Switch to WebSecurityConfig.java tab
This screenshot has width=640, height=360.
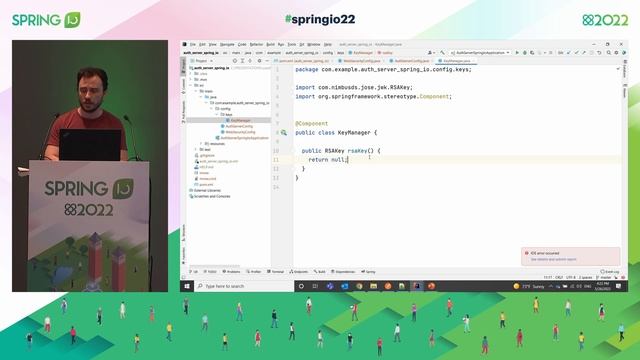click(x=361, y=61)
